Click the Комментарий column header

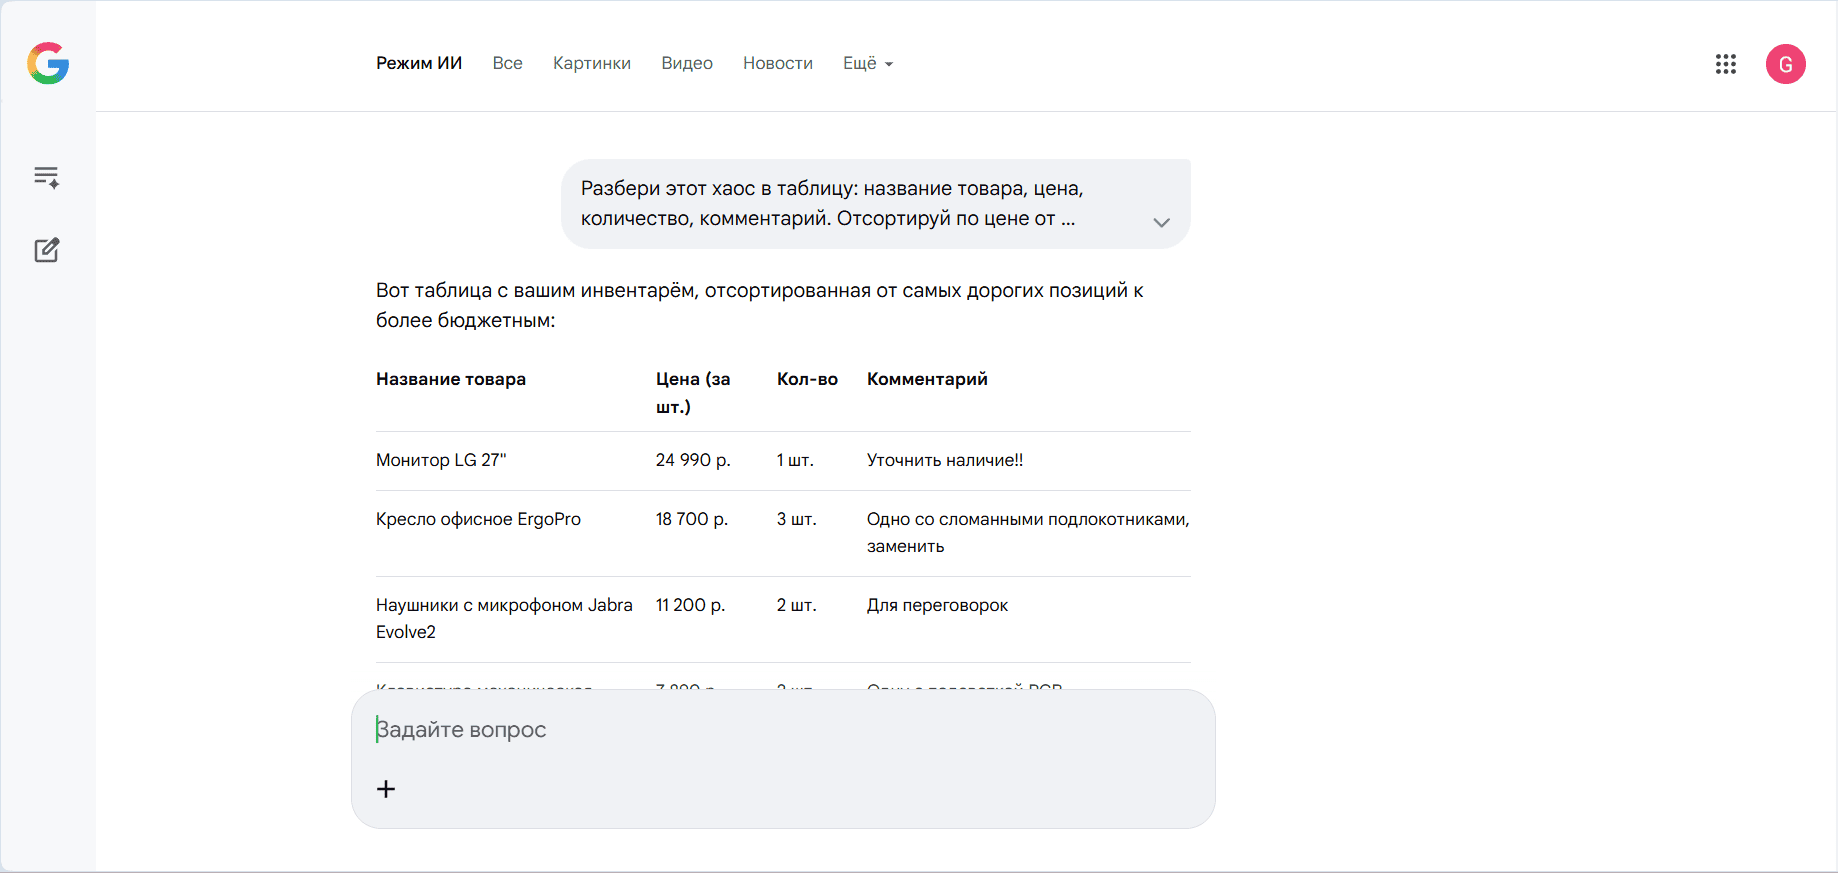tap(927, 379)
